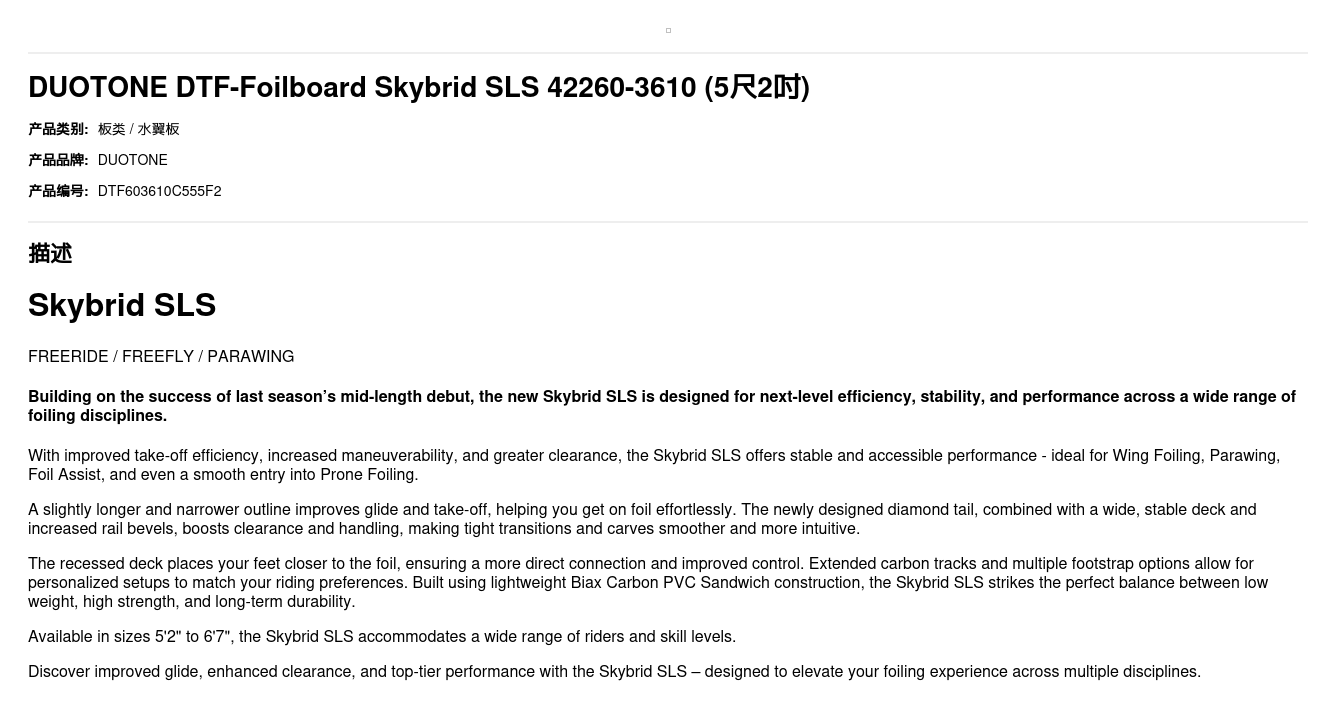The image size is (1328, 727).
Task: Click the paragraph starting 'The recessed deck'
Action: pos(647,582)
